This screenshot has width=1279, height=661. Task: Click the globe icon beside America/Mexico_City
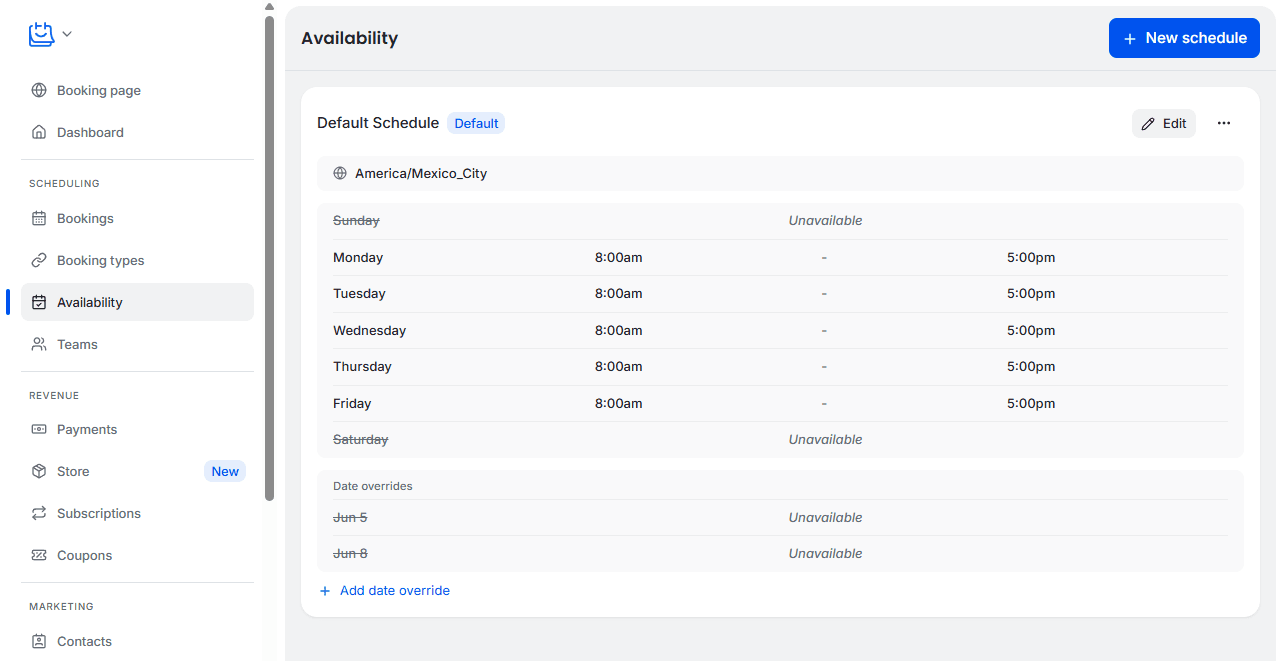click(340, 173)
